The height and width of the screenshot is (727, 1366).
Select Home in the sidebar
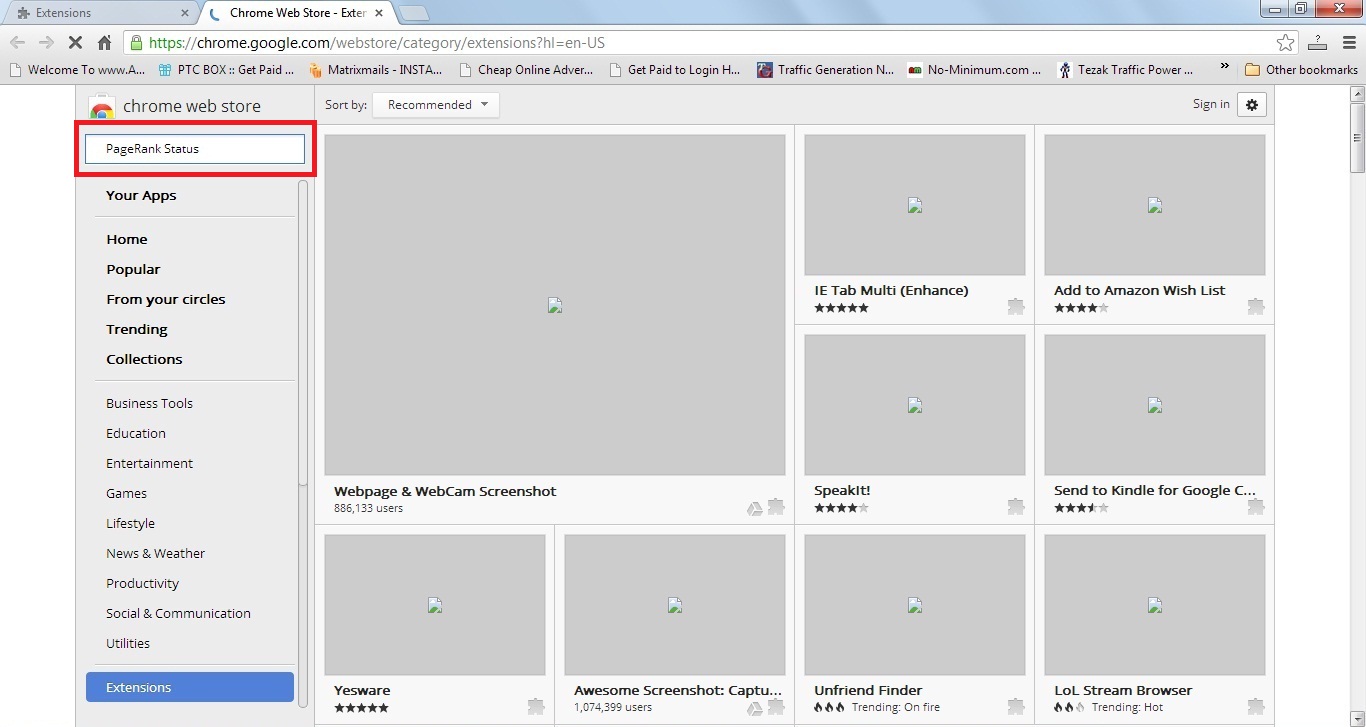click(127, 239)
